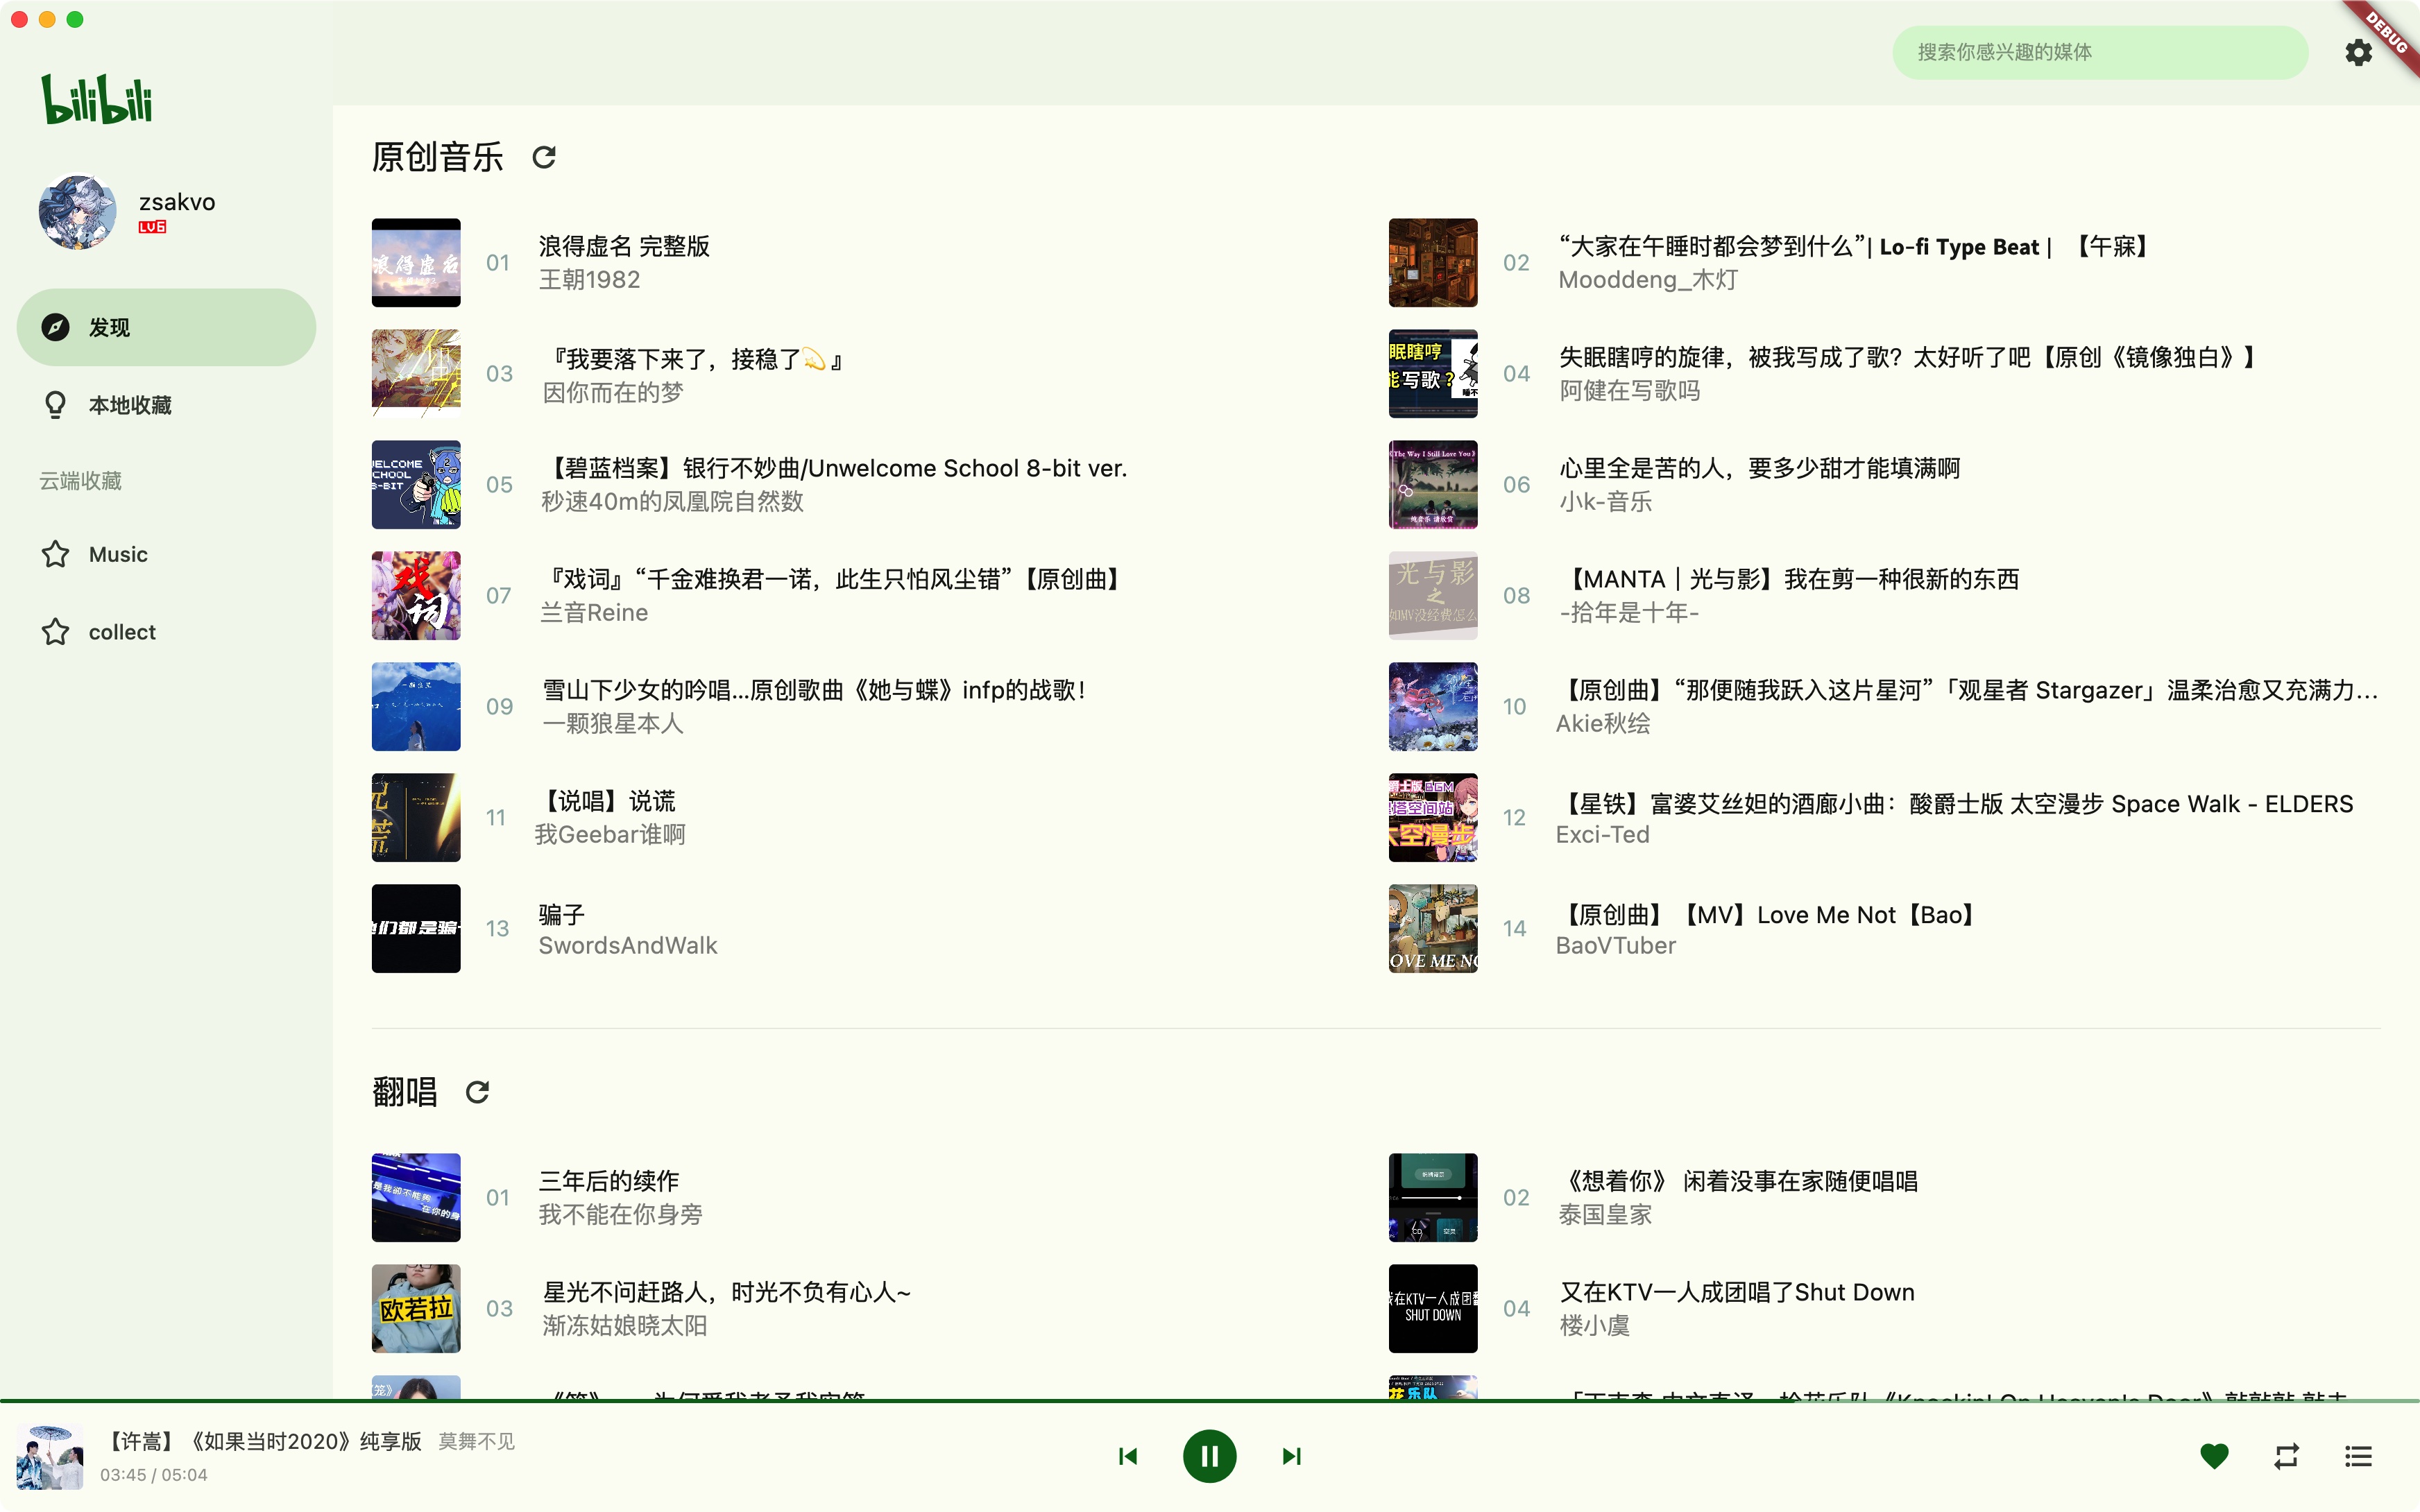
Task: Skip to next track
Action: click(x=1291, y=1456)
